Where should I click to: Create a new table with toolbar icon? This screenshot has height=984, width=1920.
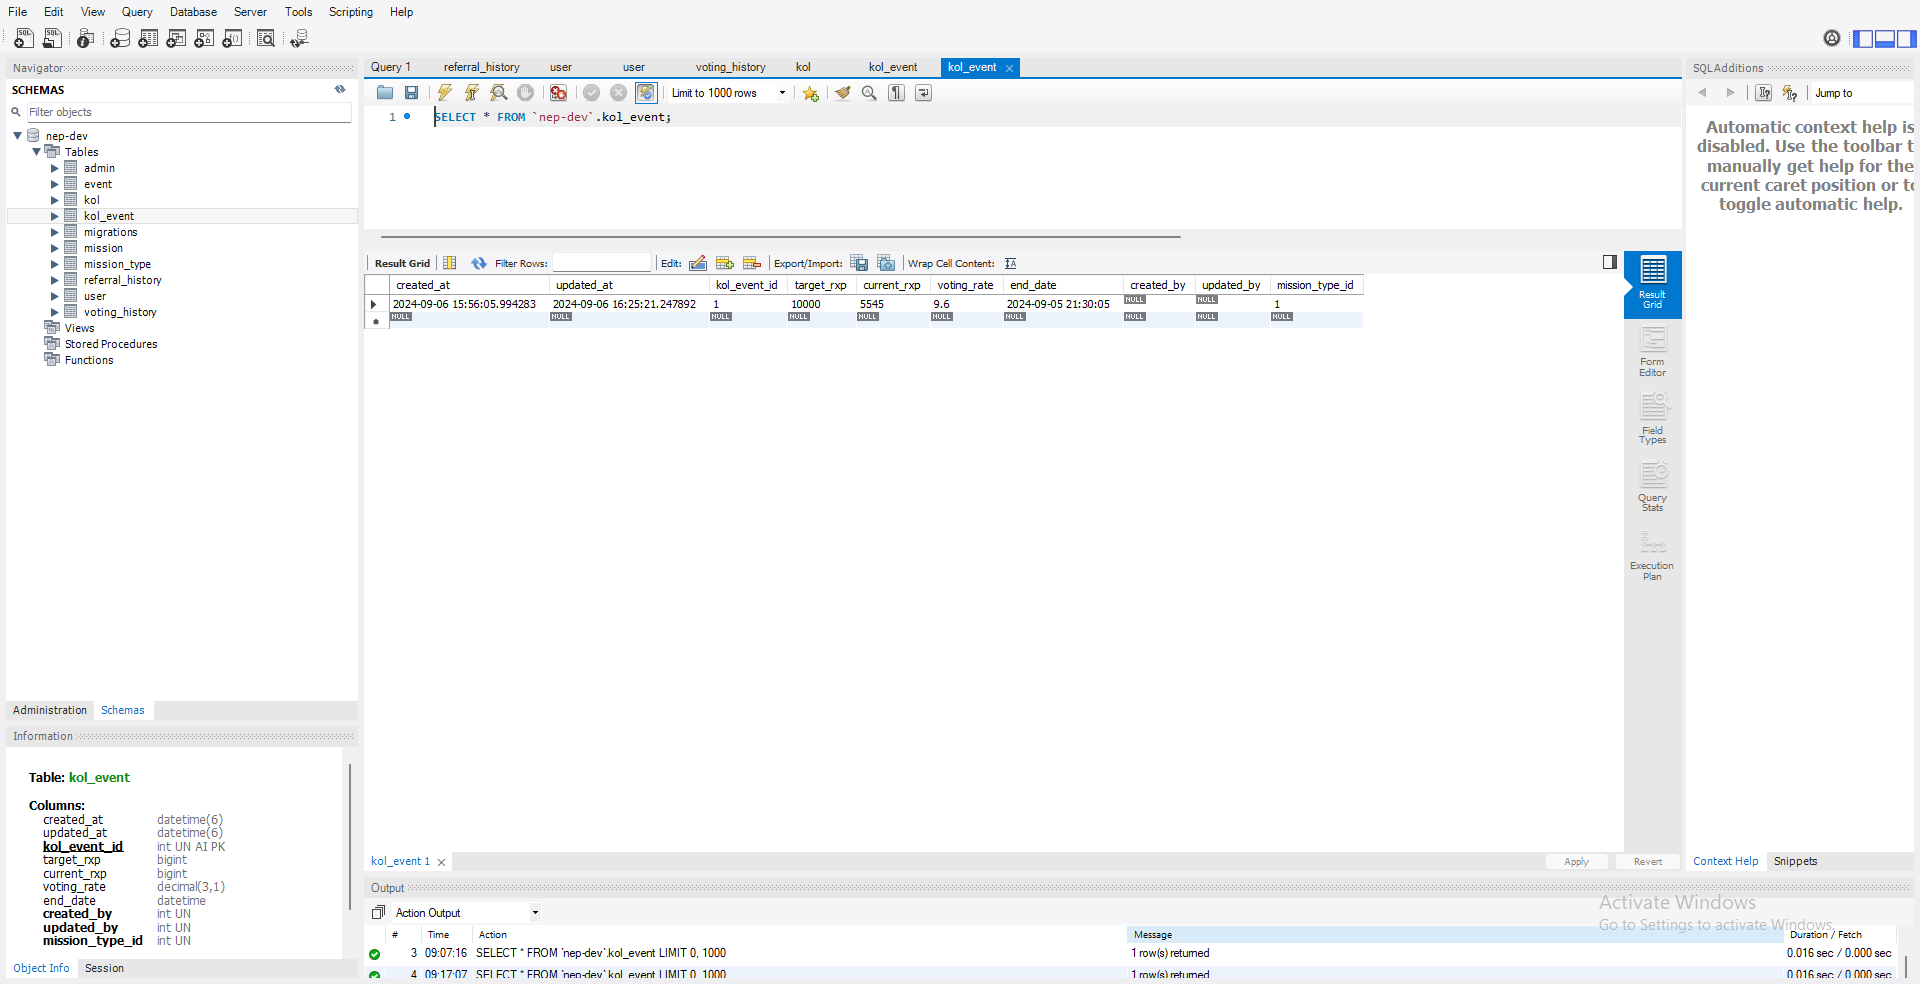[x=148, y=38]
